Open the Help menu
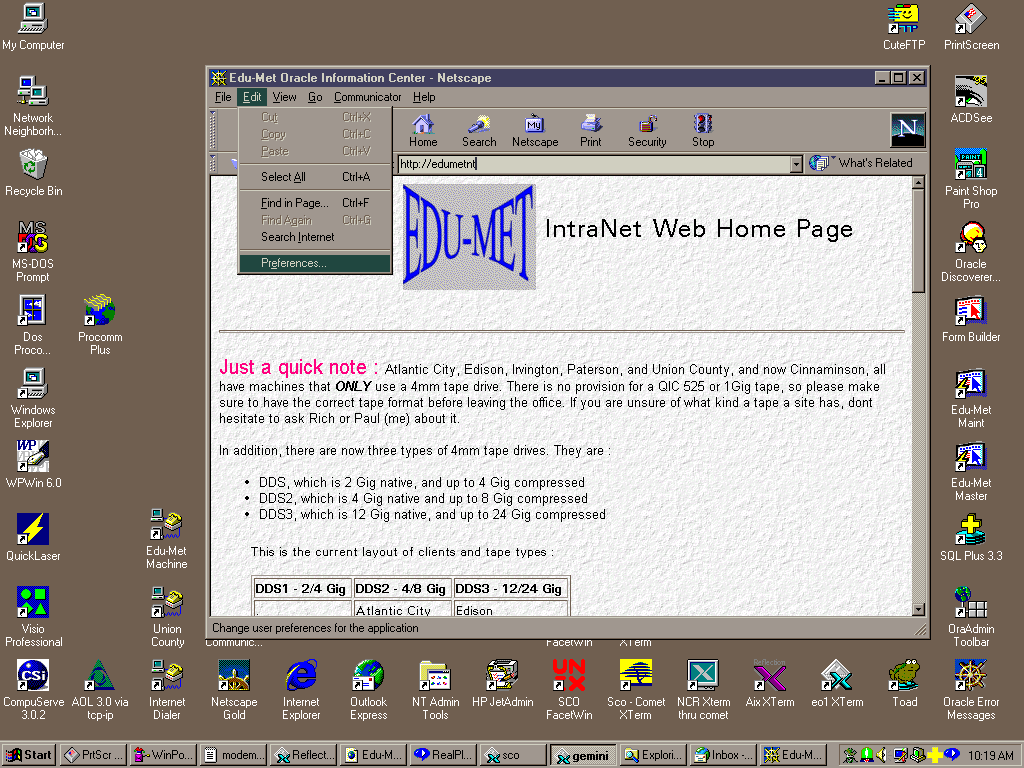1024x768 pixels. (424, 97)
